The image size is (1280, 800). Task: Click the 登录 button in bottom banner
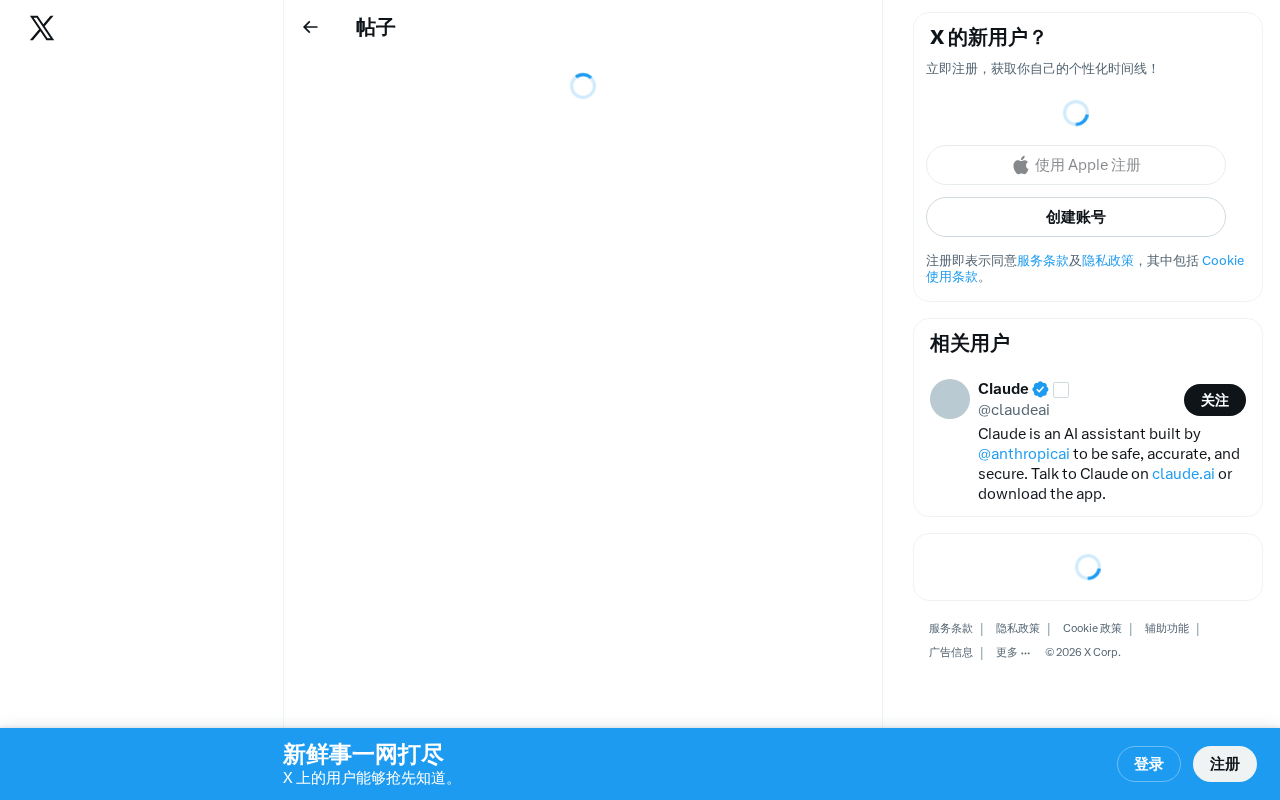click(1149, 764)
